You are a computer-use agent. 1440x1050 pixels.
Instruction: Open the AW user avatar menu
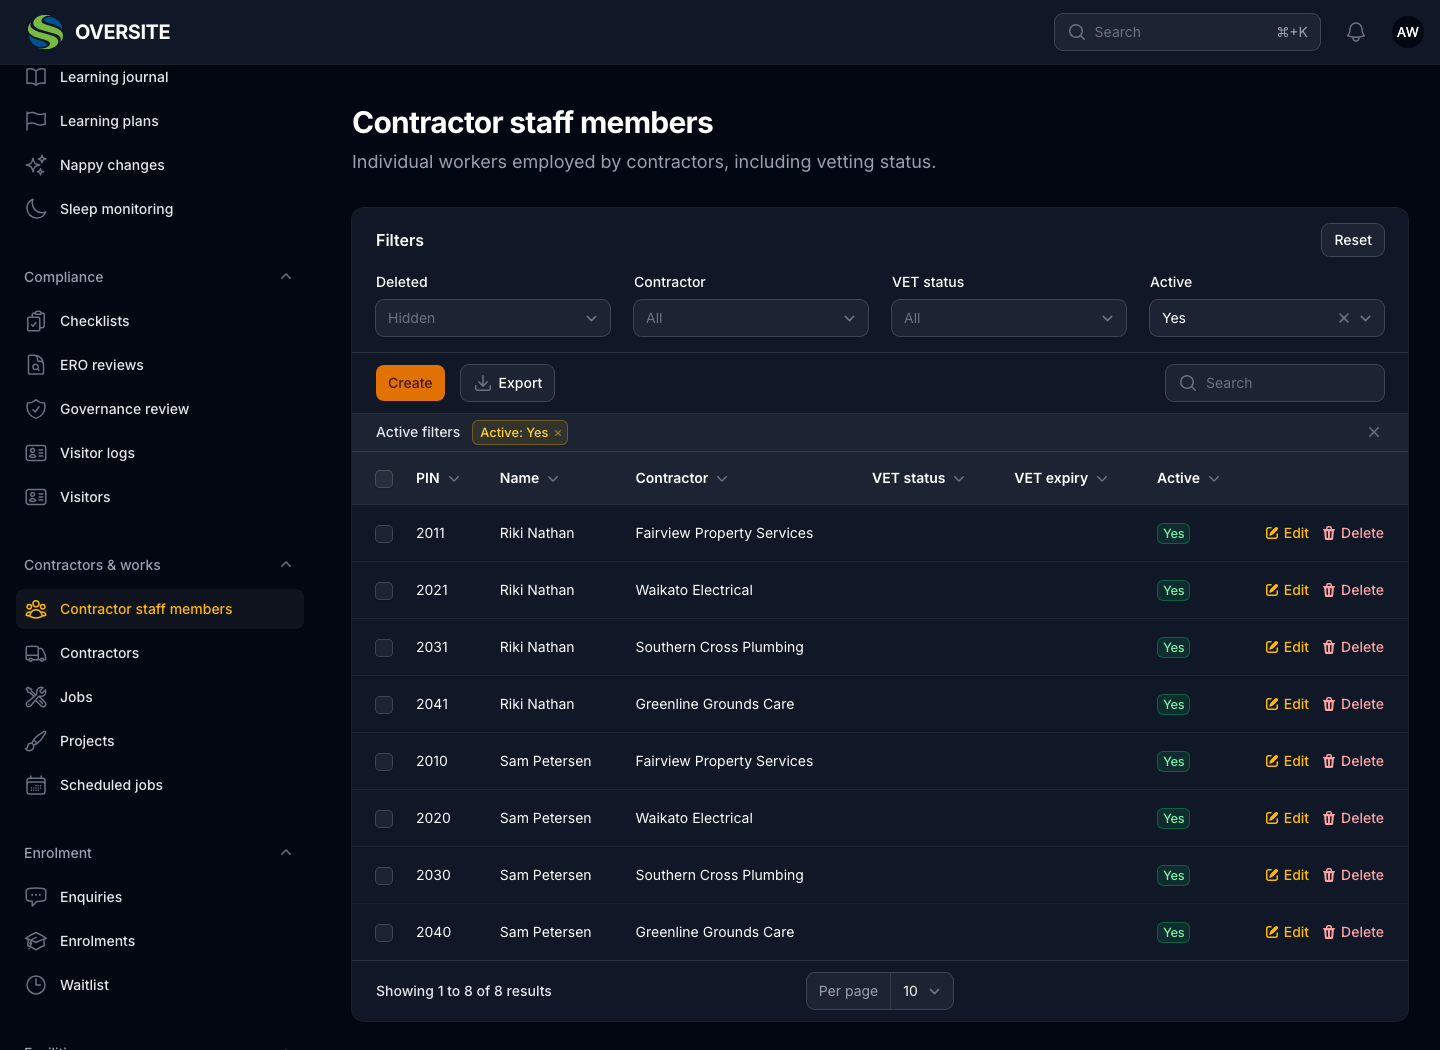click(1408, 32)
